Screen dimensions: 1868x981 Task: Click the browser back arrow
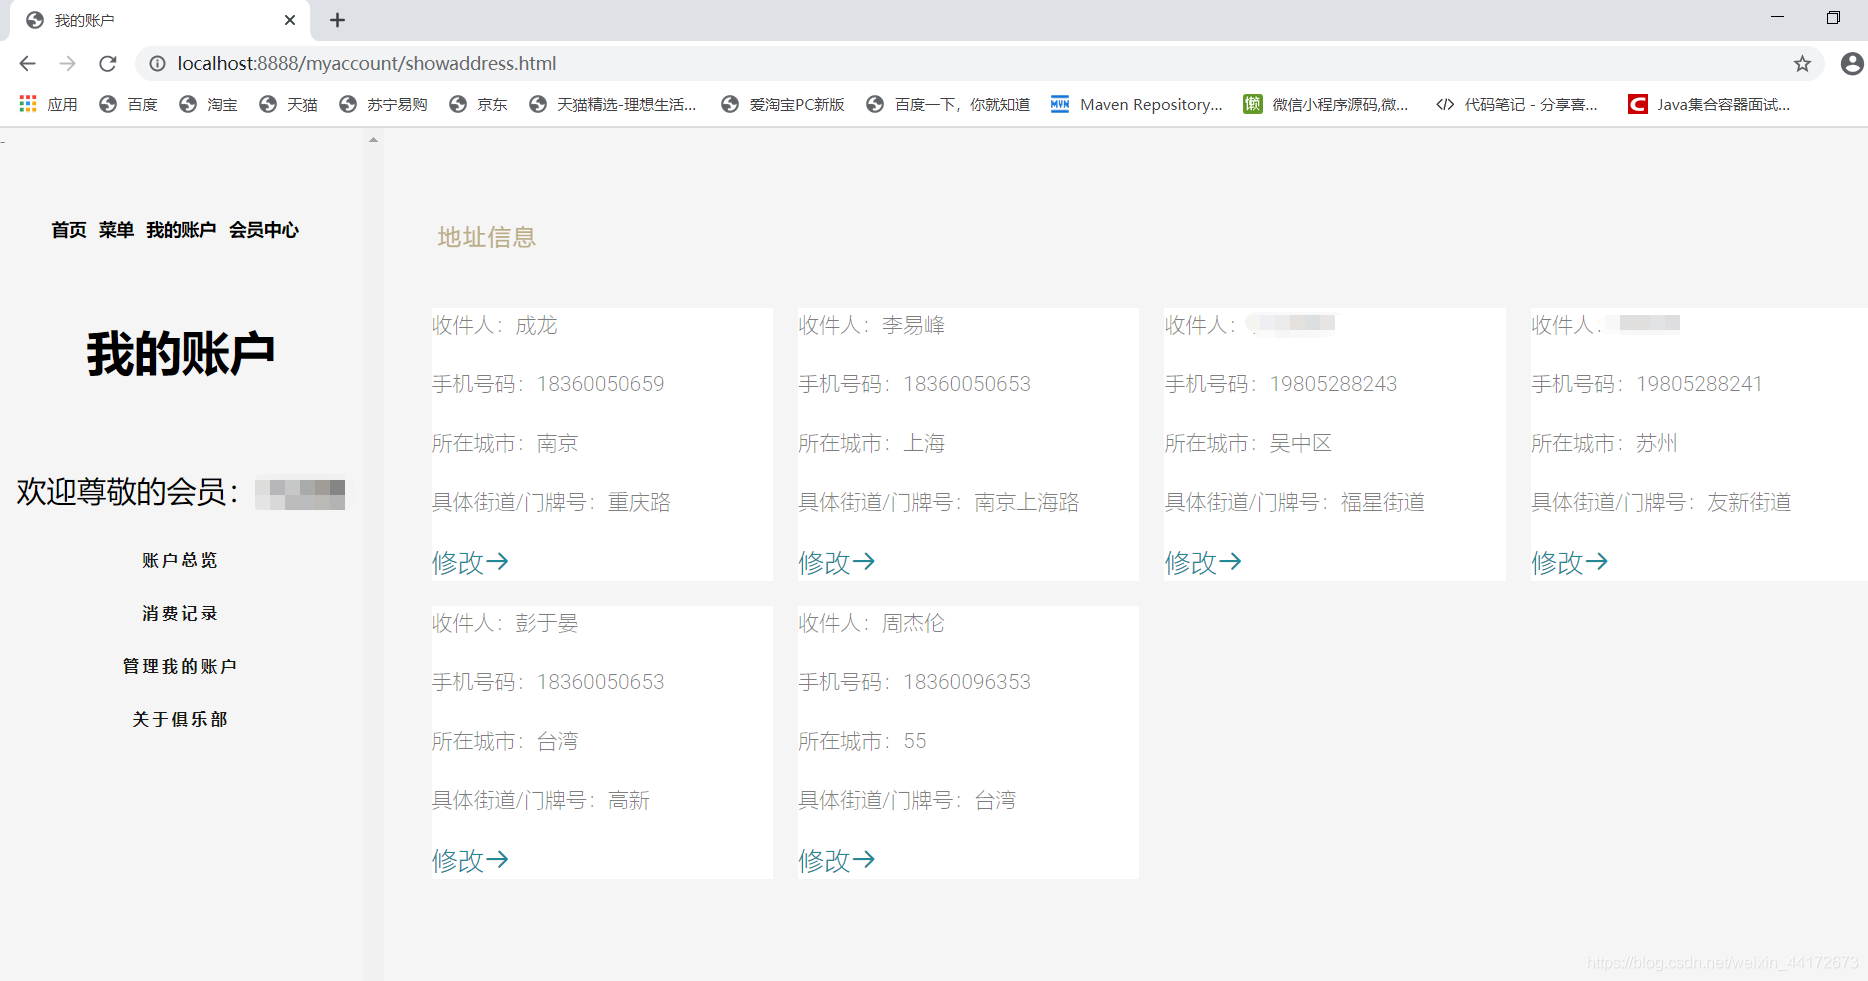(x=27, y=63)
